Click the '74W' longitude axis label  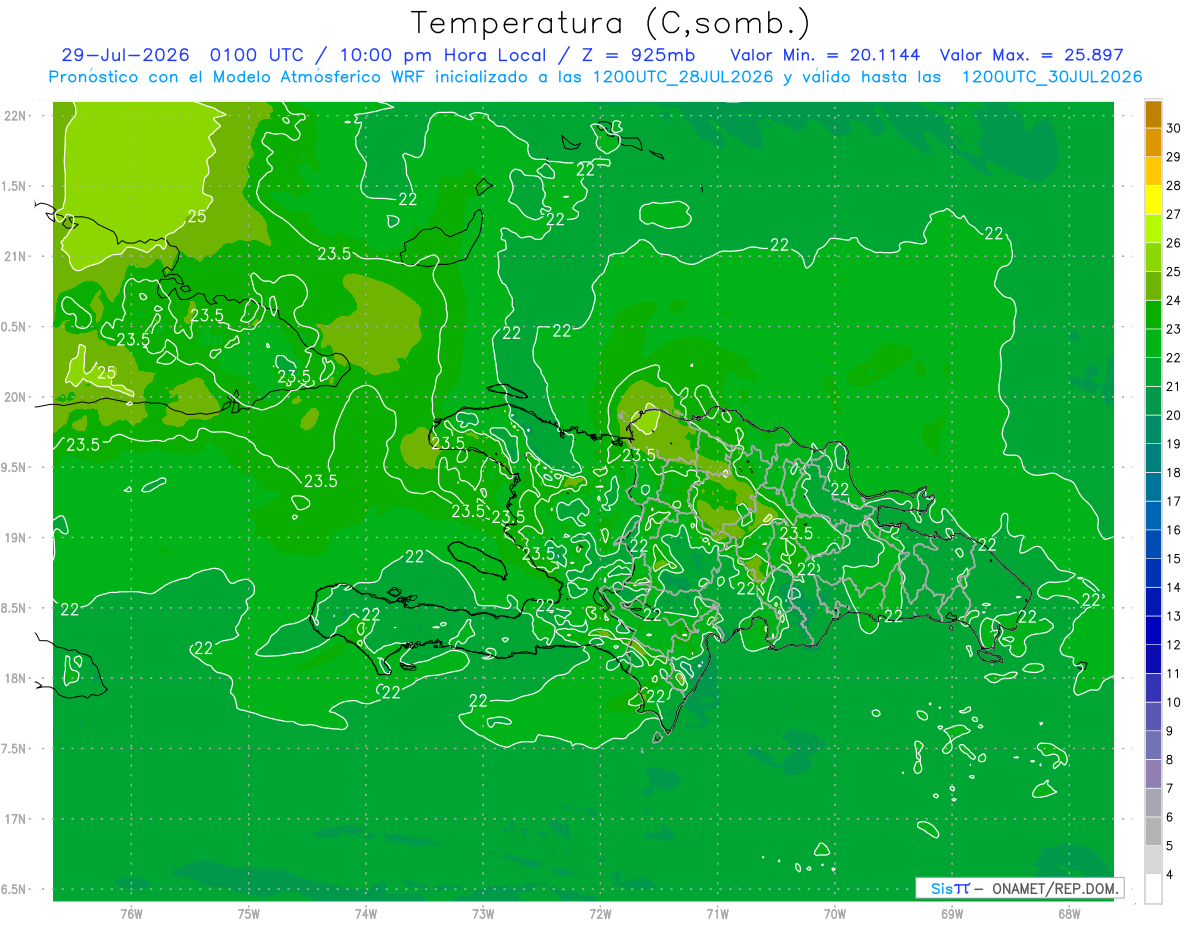tap(366, 913)
